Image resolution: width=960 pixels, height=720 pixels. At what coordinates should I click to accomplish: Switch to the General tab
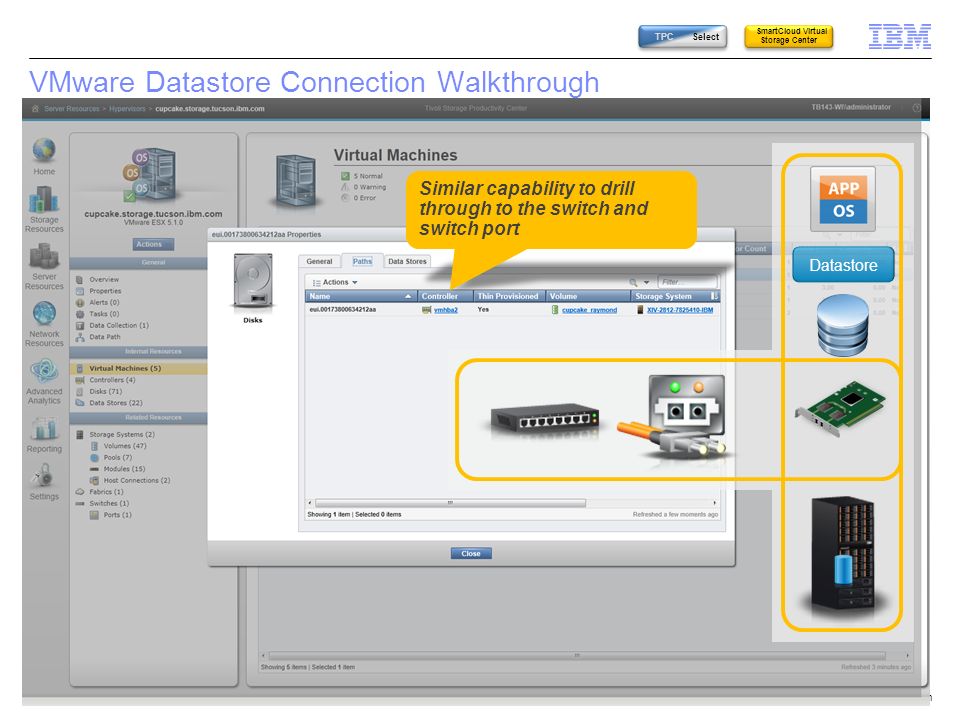tap(319, 261)
